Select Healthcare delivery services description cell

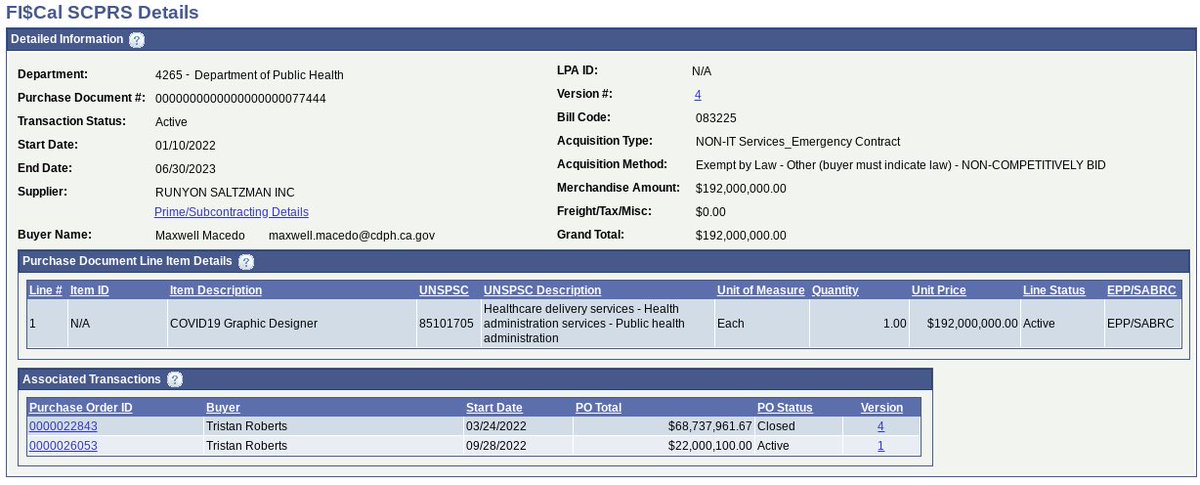tap(597, 324)
